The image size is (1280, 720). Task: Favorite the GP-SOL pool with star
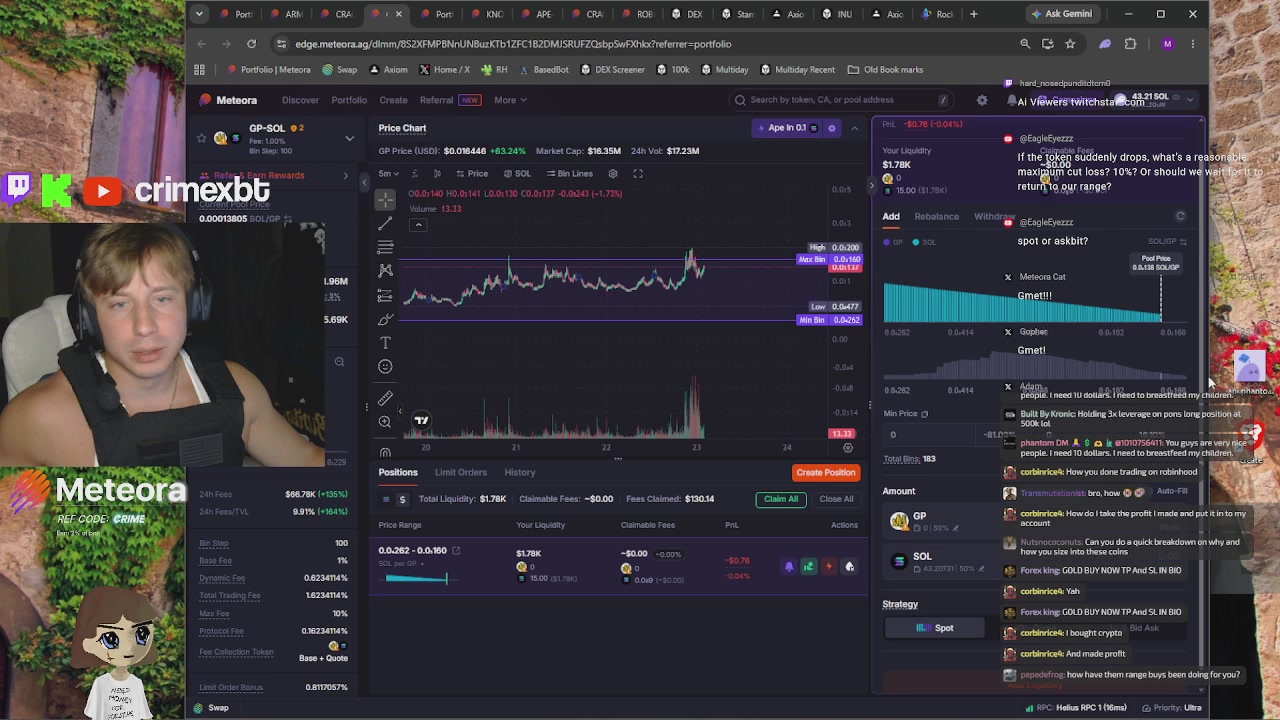201,139
